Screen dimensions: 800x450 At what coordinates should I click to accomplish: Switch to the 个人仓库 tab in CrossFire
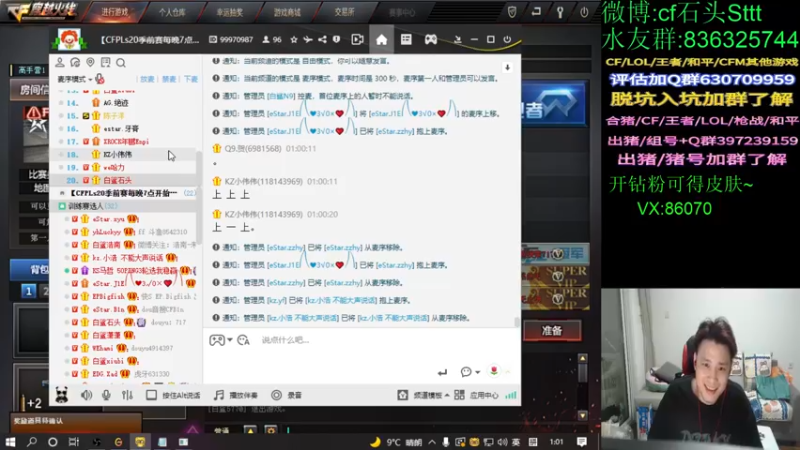click(x=172, y=12)
